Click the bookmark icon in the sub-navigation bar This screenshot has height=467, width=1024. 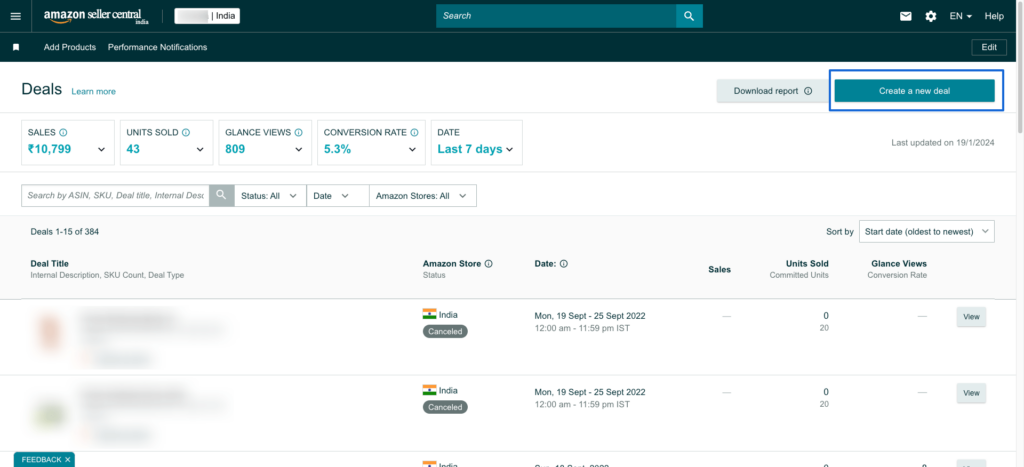tap(16, 48)
